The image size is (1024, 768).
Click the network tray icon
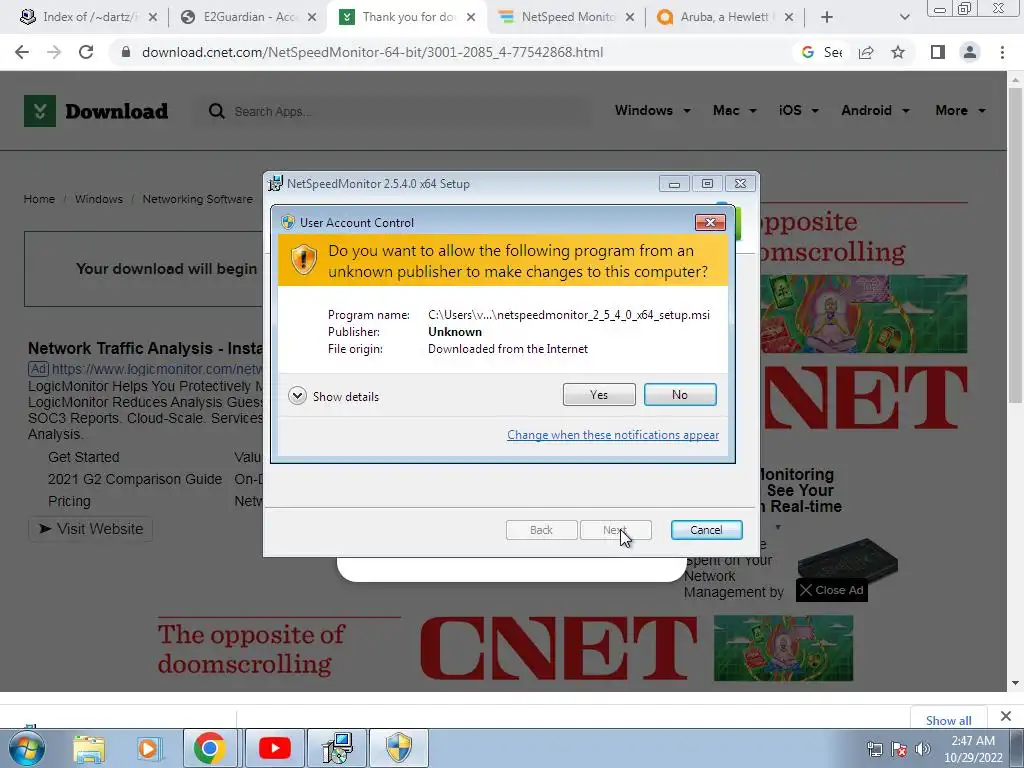(874, 749)
